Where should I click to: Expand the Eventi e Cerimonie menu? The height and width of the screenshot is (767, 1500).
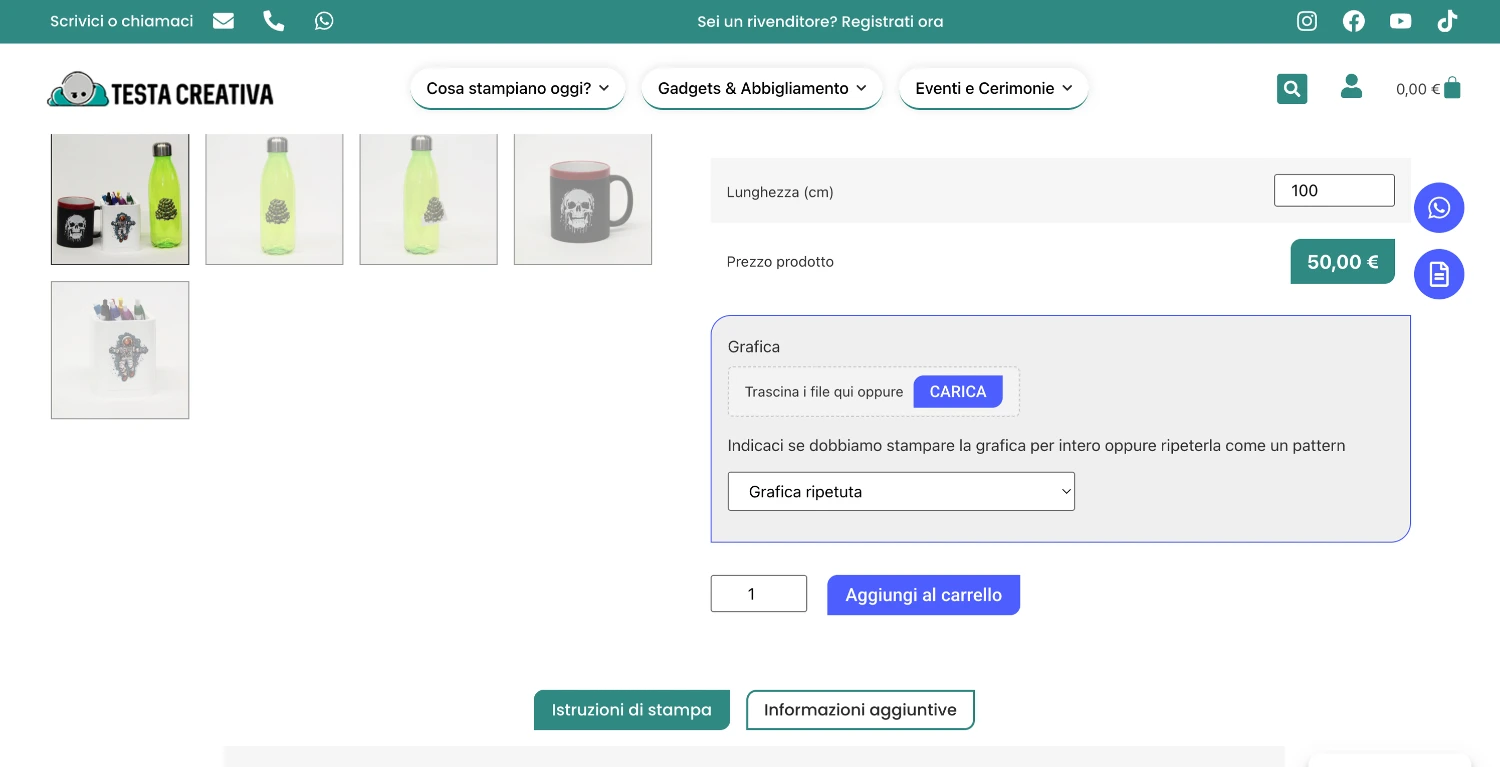(x=993, y=88)
